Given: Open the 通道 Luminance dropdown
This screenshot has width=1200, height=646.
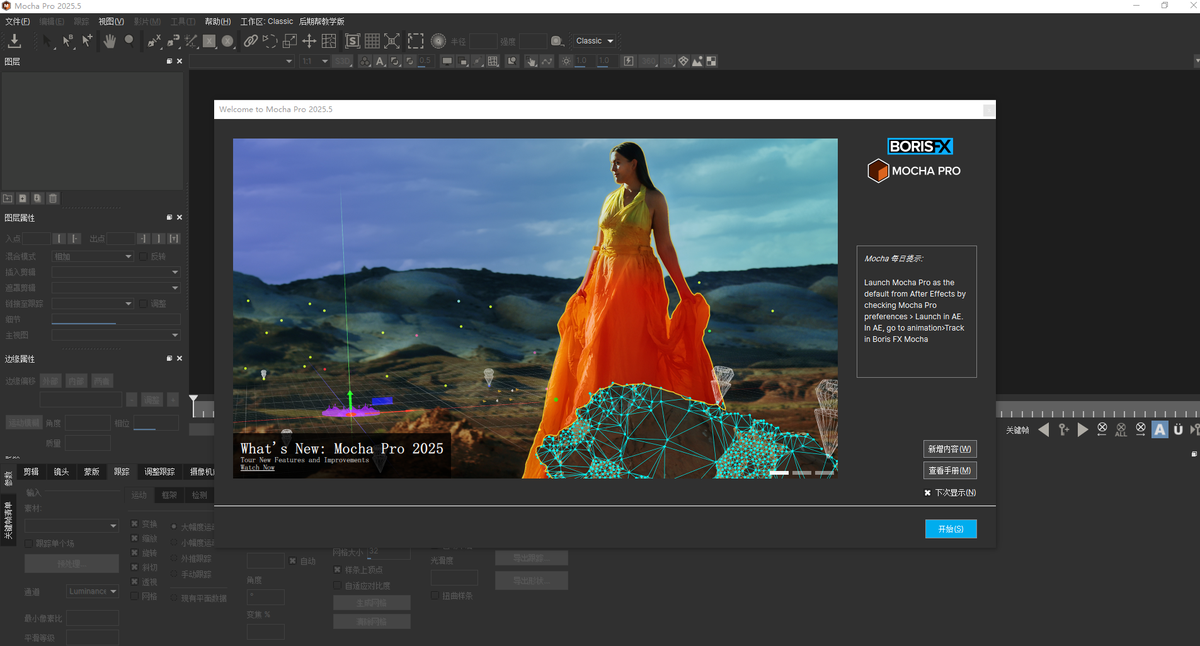Looking at the screenshot, I should click(92, 592).
